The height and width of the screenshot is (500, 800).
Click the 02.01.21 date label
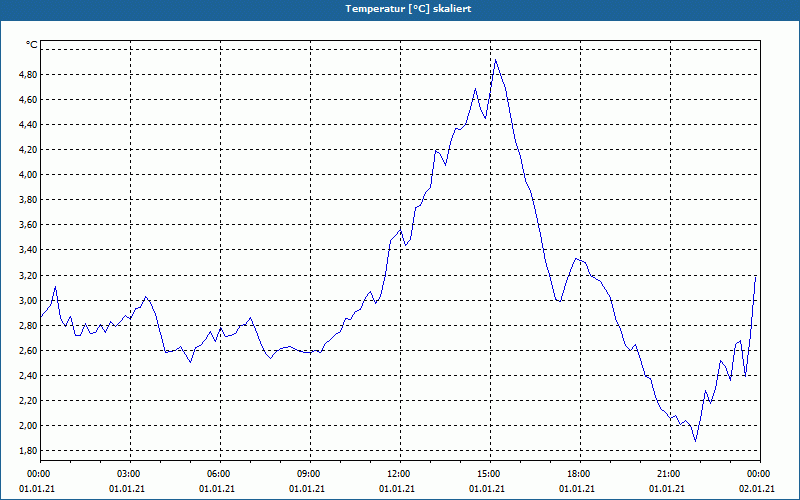(757, 489)
